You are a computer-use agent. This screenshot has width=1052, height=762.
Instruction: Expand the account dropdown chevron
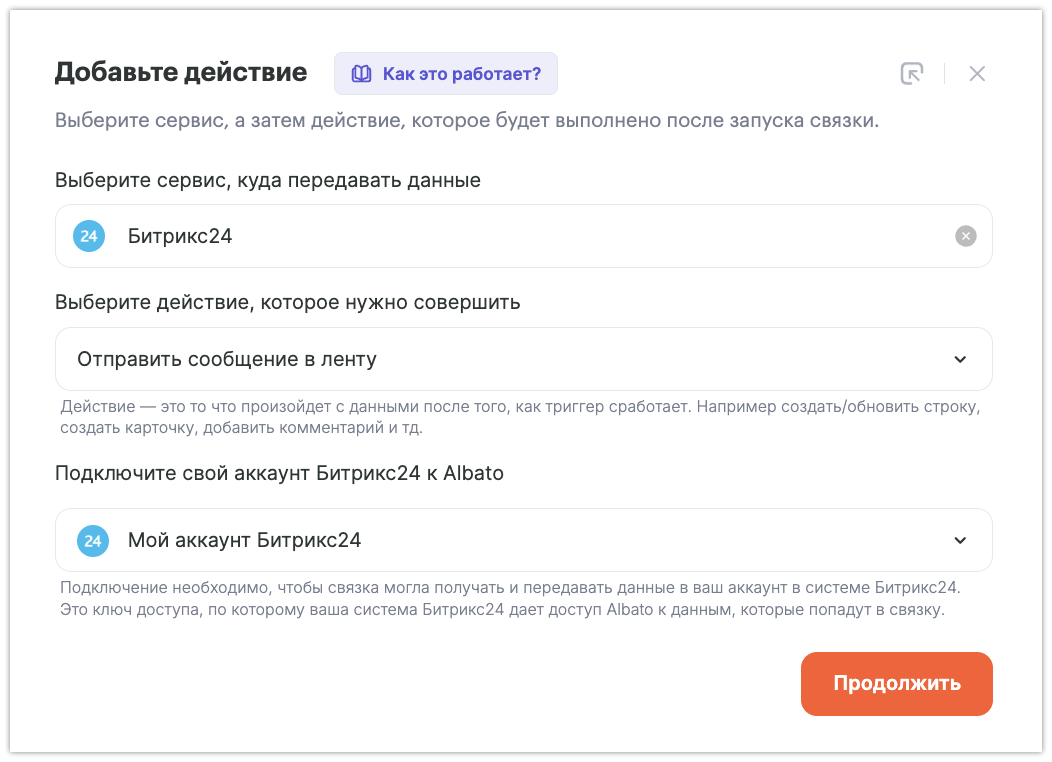(x=960, y=541)
